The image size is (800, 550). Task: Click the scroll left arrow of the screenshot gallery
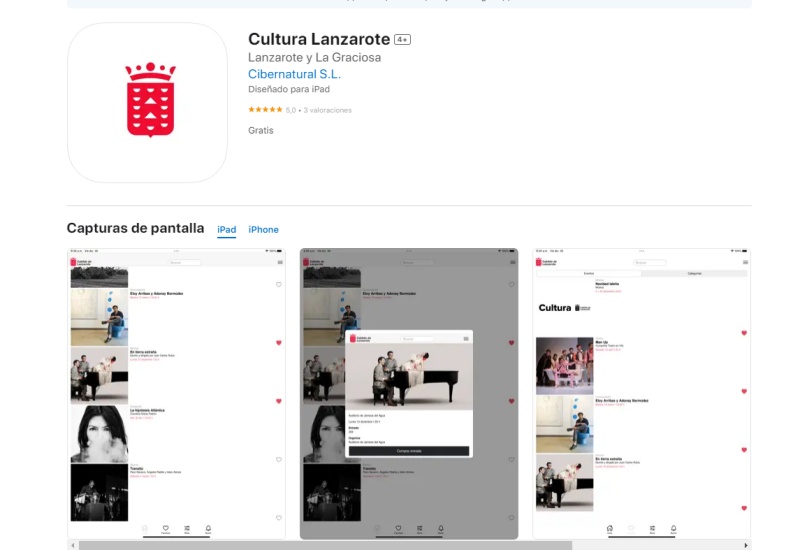[x=72, y=545]
